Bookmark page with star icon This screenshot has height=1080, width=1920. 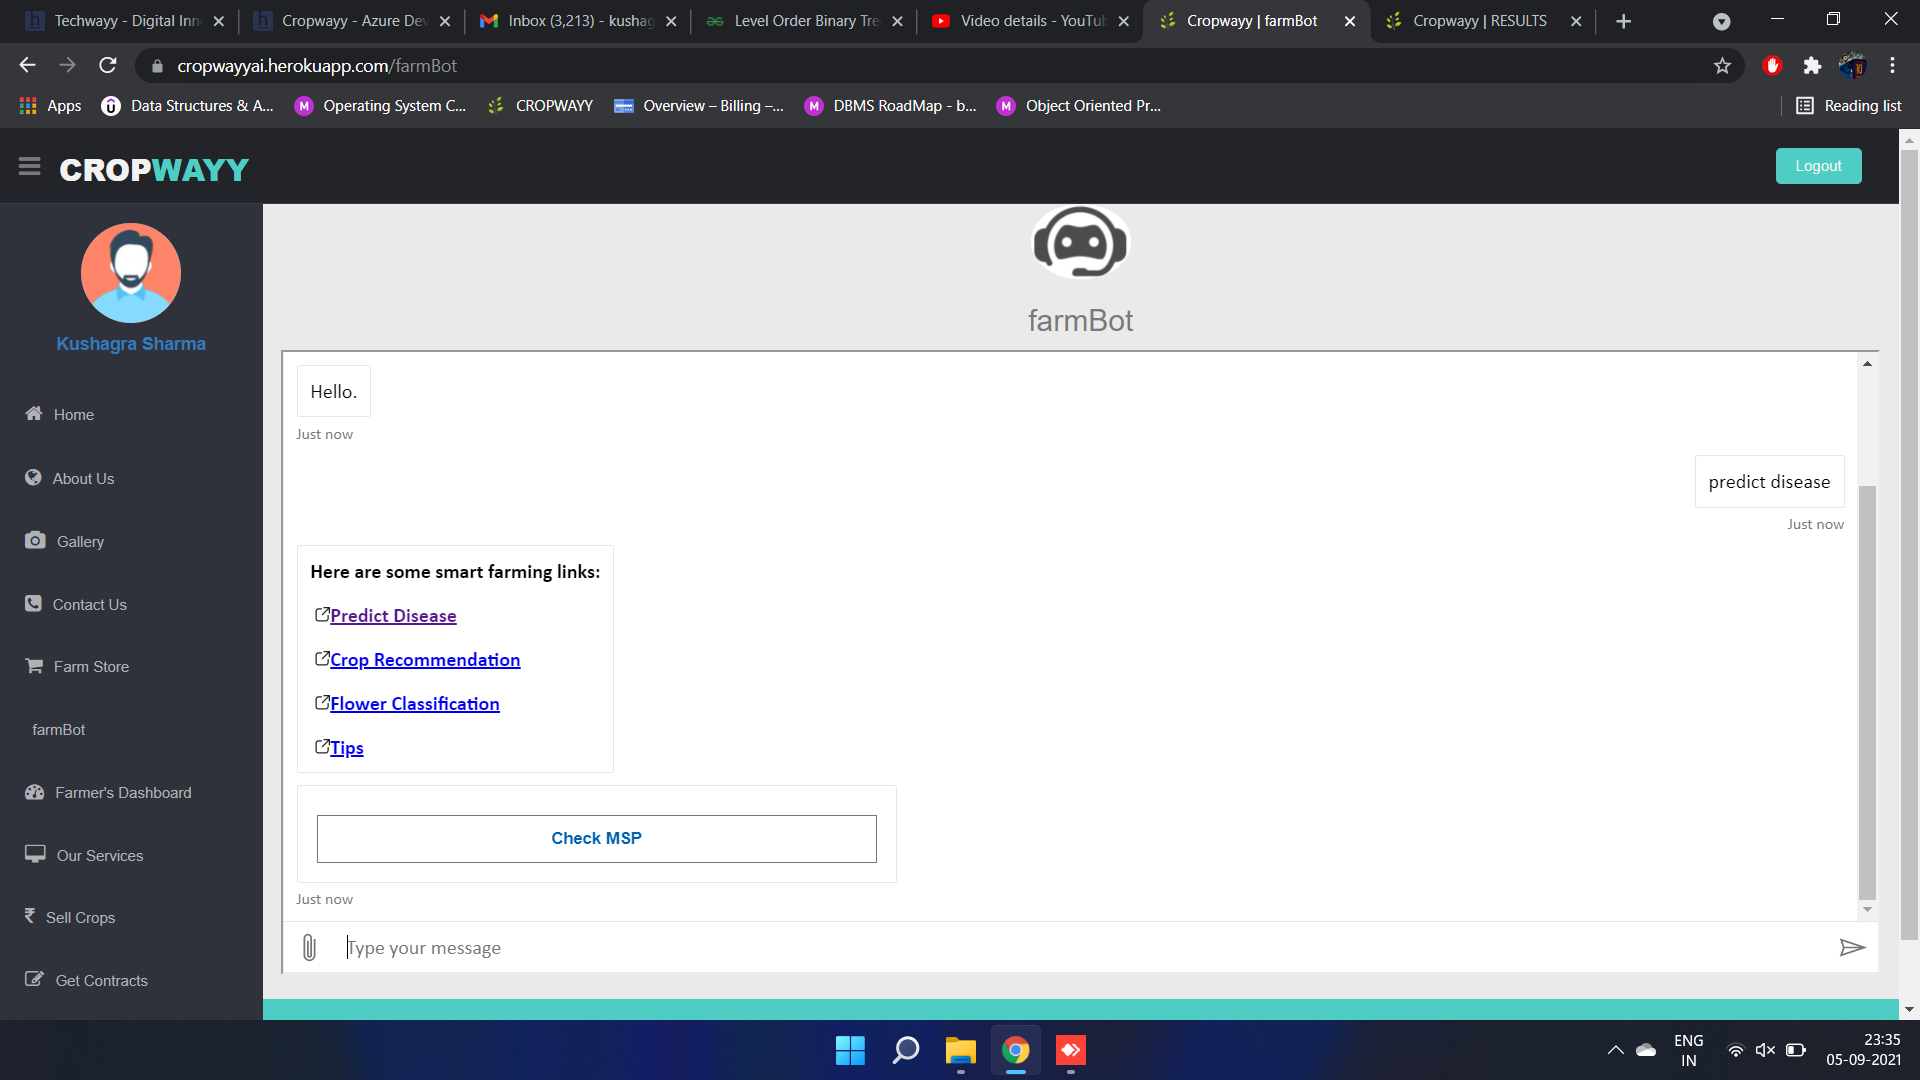click(x=1722, y=66)
